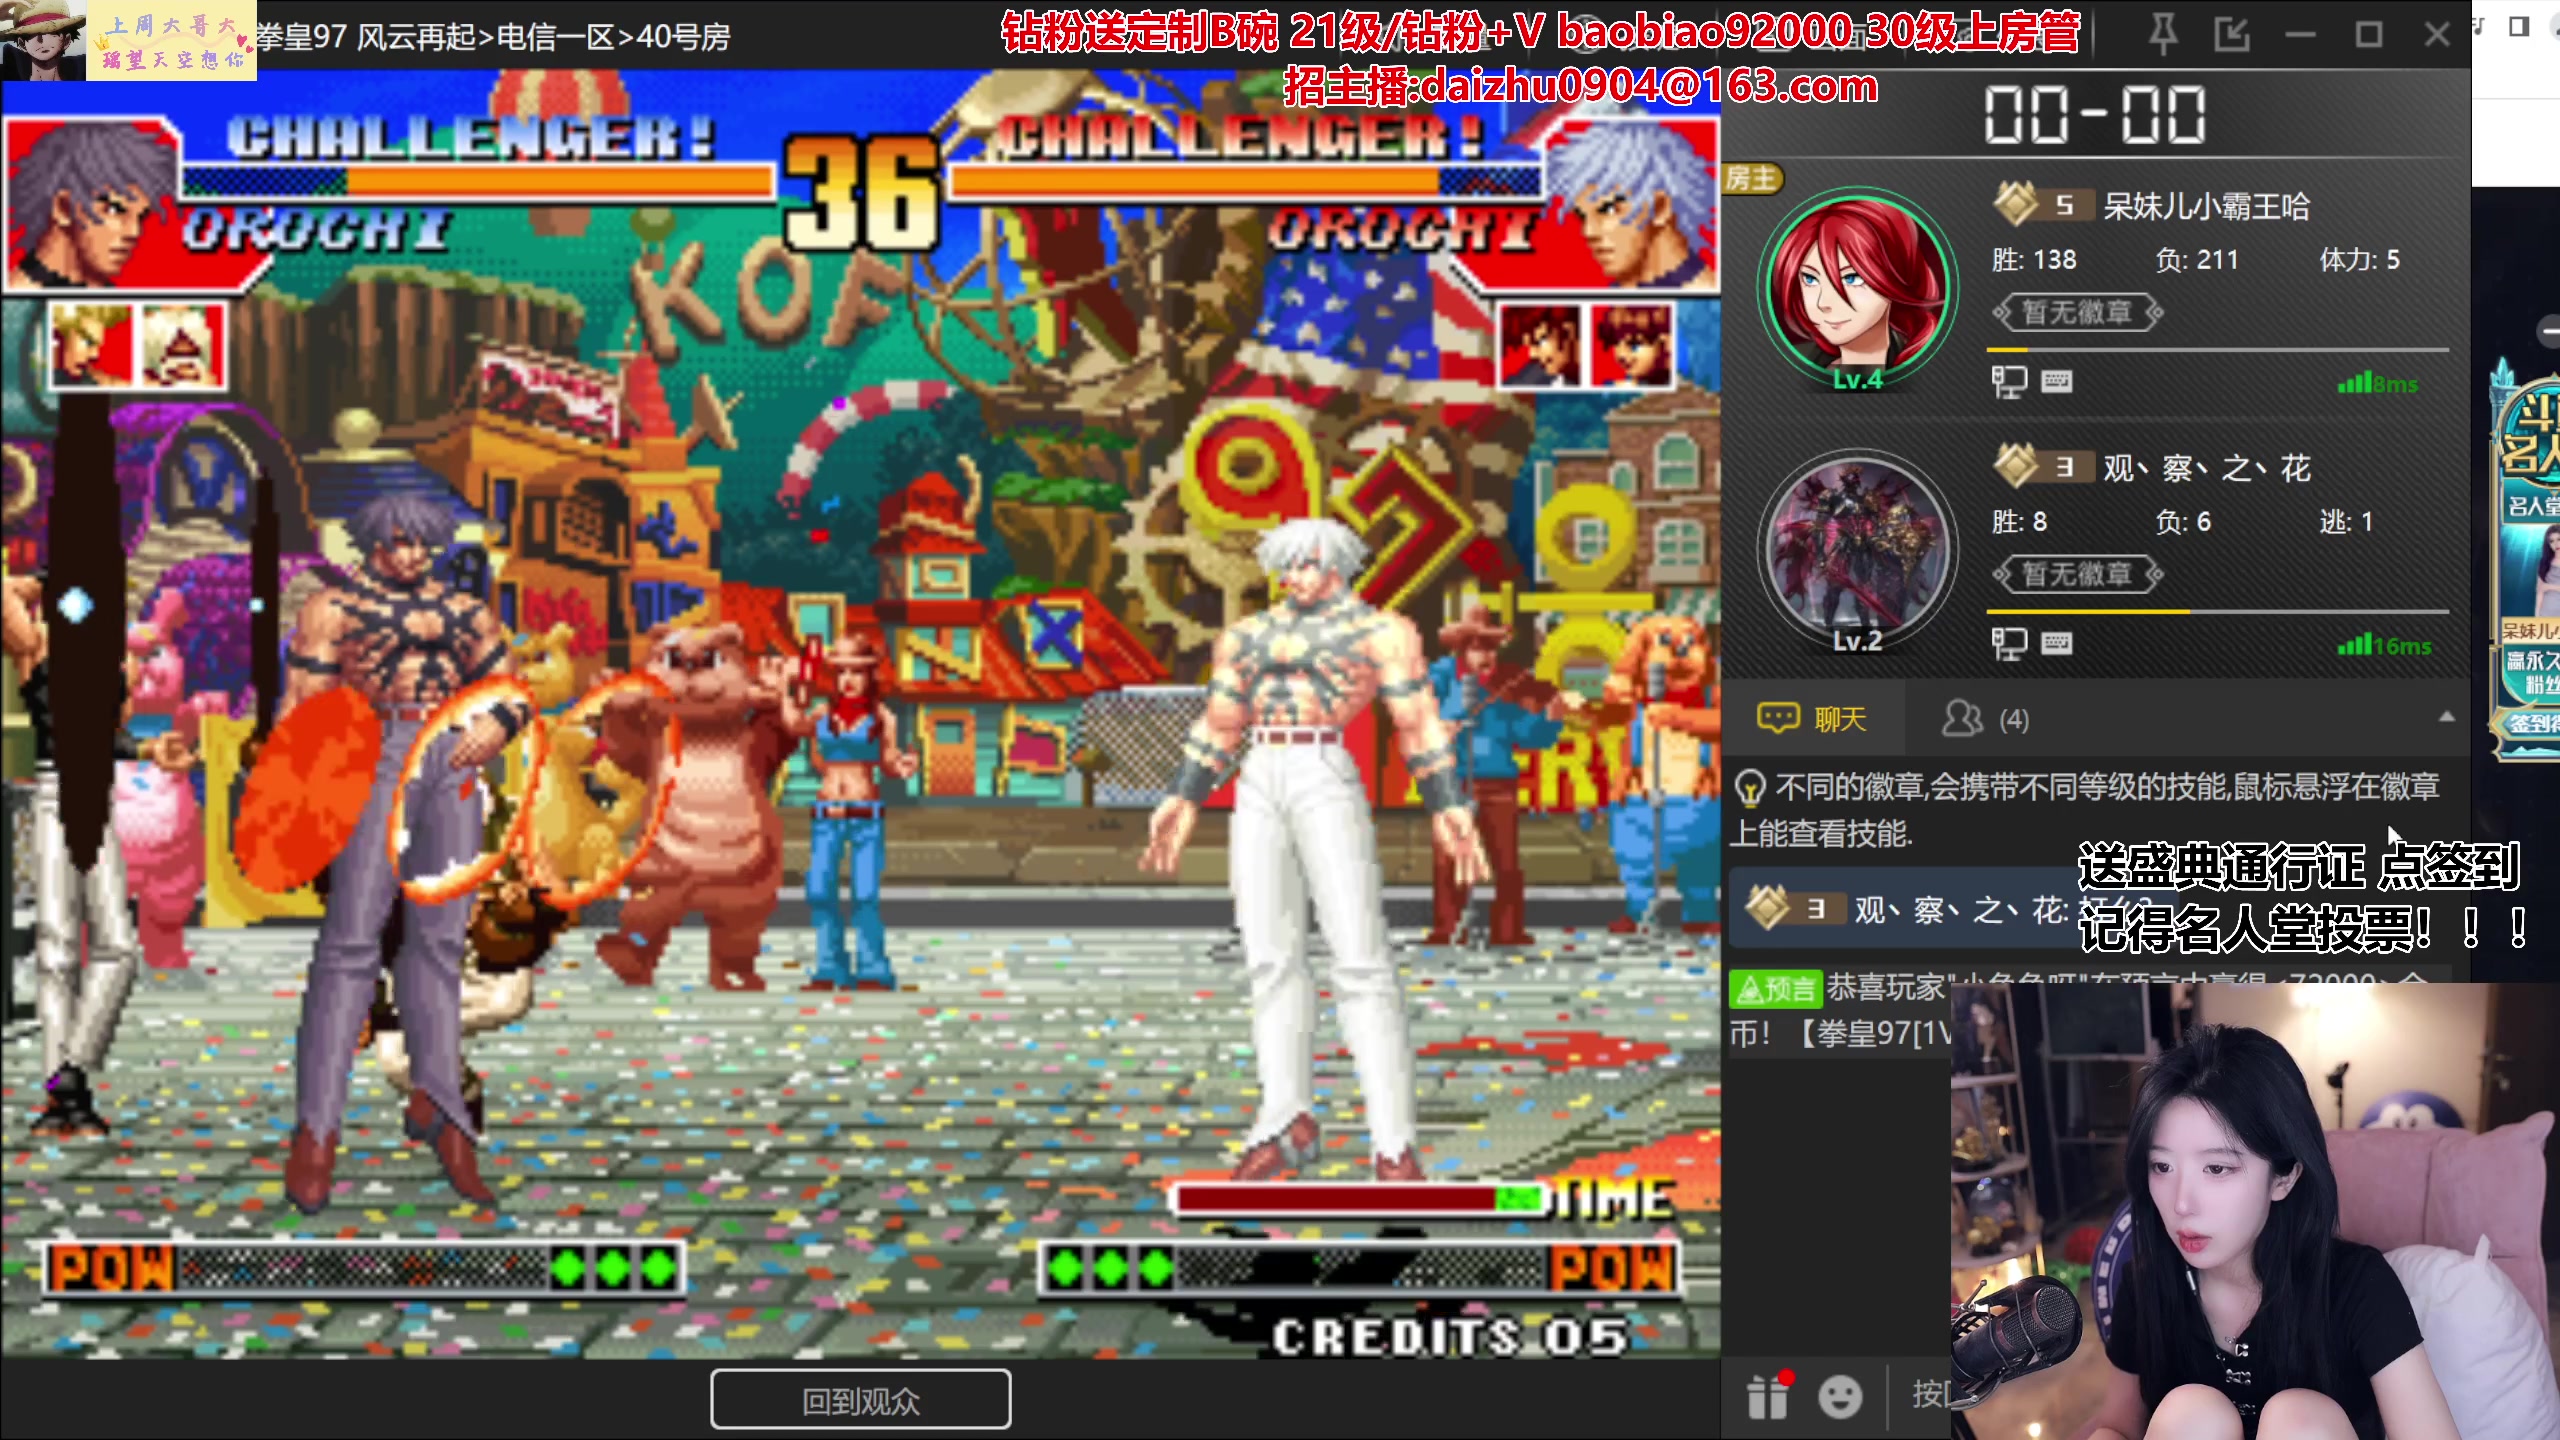This screenshot has width=2560, height=1440.
Task: Switch to the 聊天 chat tab
Action: click(1813, 719)
